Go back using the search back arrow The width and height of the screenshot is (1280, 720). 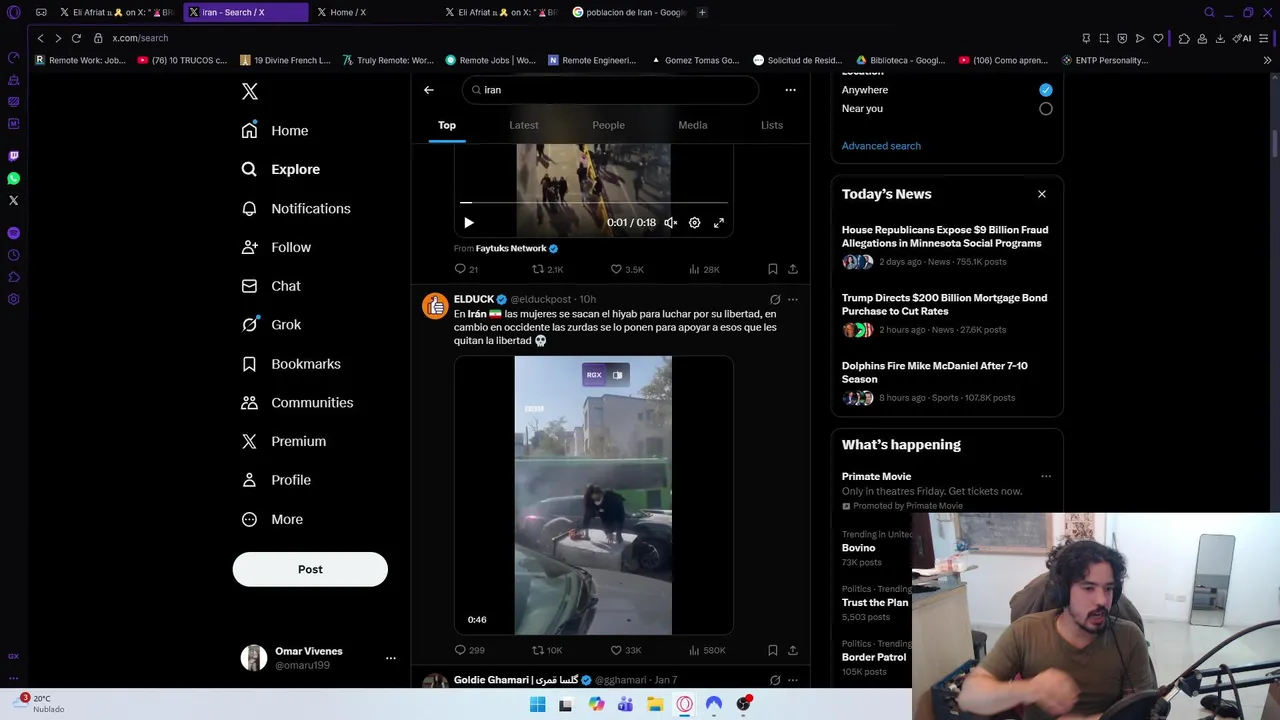pyautogui.click(x=429, y=90)
